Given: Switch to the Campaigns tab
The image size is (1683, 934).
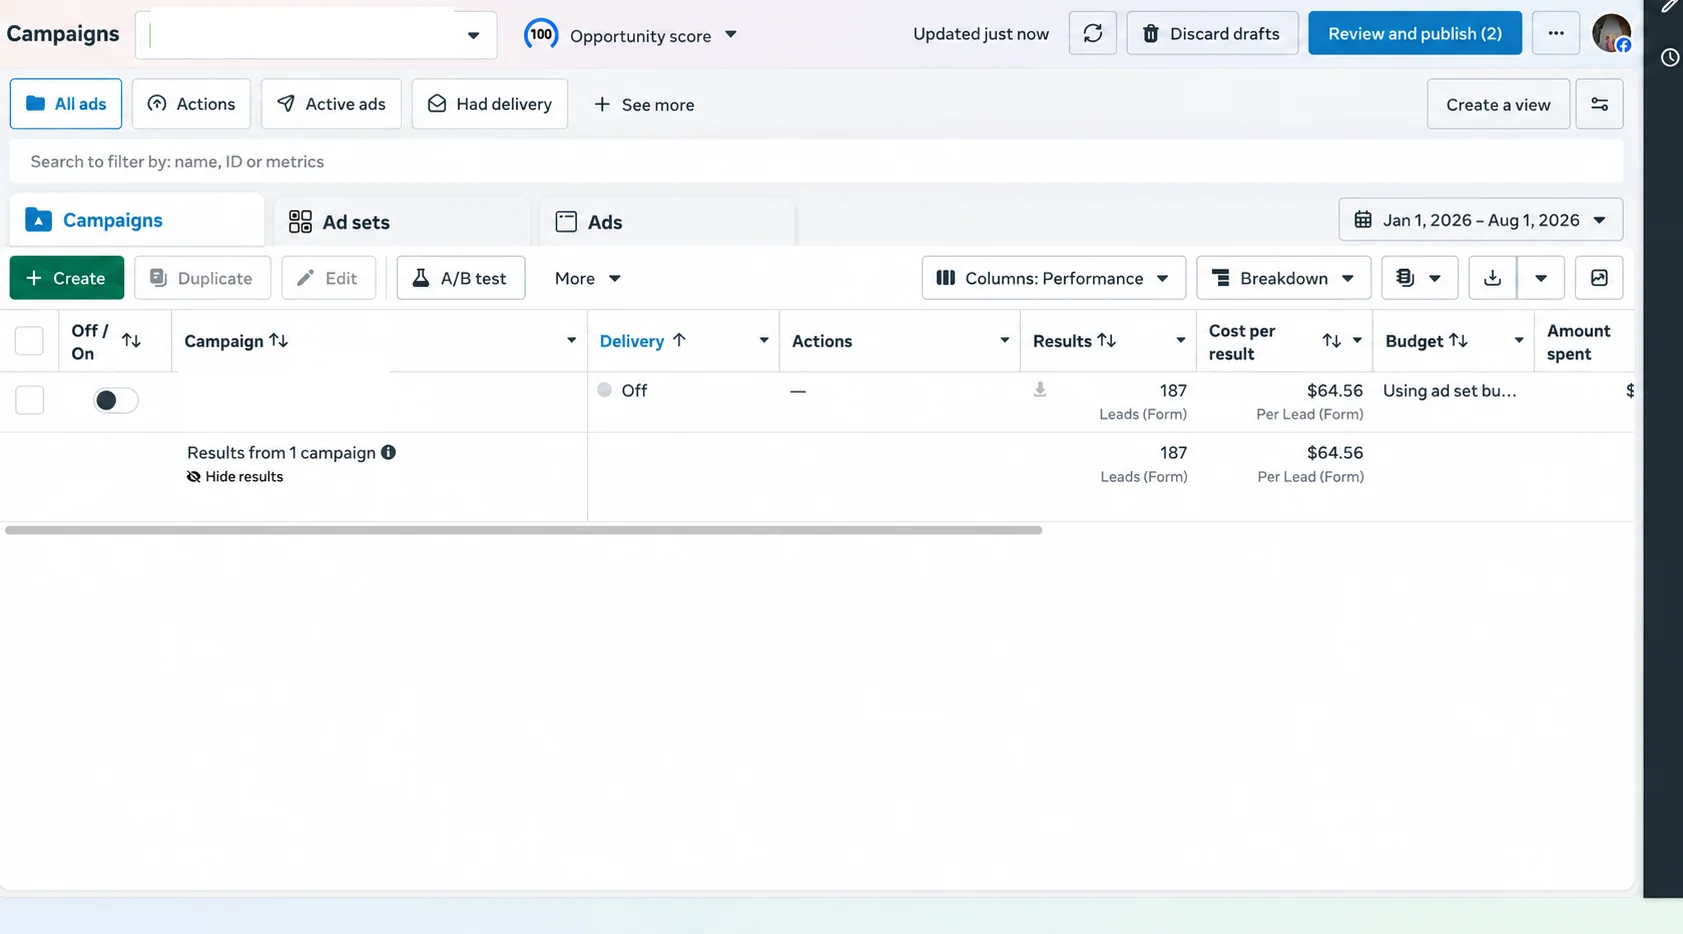Looking at the screenshot, I should point(137,220).
